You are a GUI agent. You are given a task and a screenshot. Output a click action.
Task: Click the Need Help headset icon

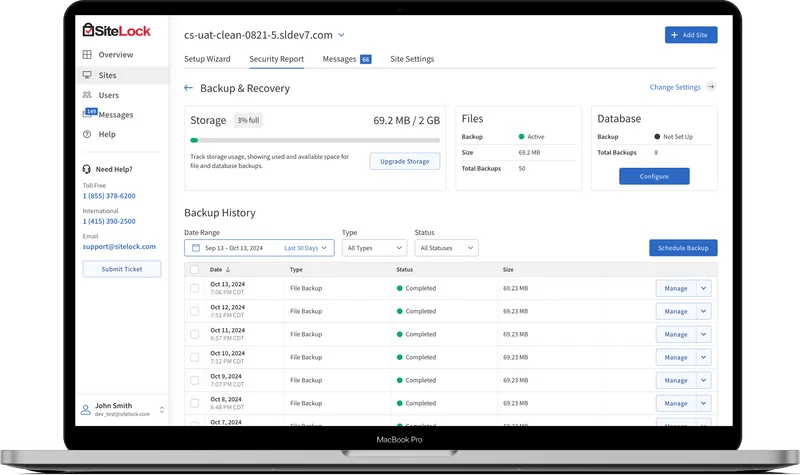point(87,169)
